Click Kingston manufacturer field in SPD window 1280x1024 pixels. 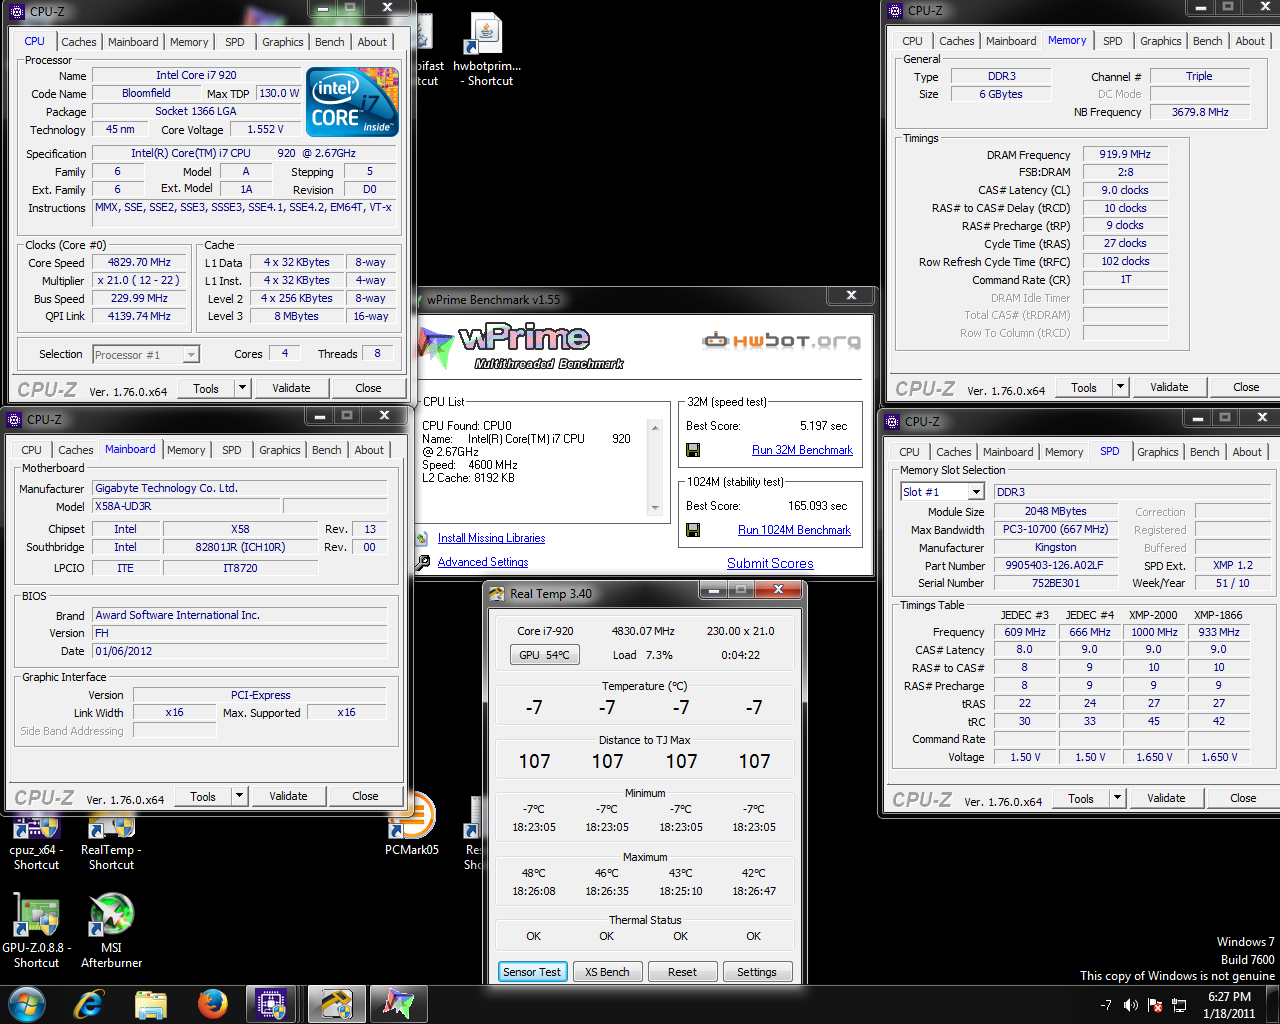tap(1056, 547)
